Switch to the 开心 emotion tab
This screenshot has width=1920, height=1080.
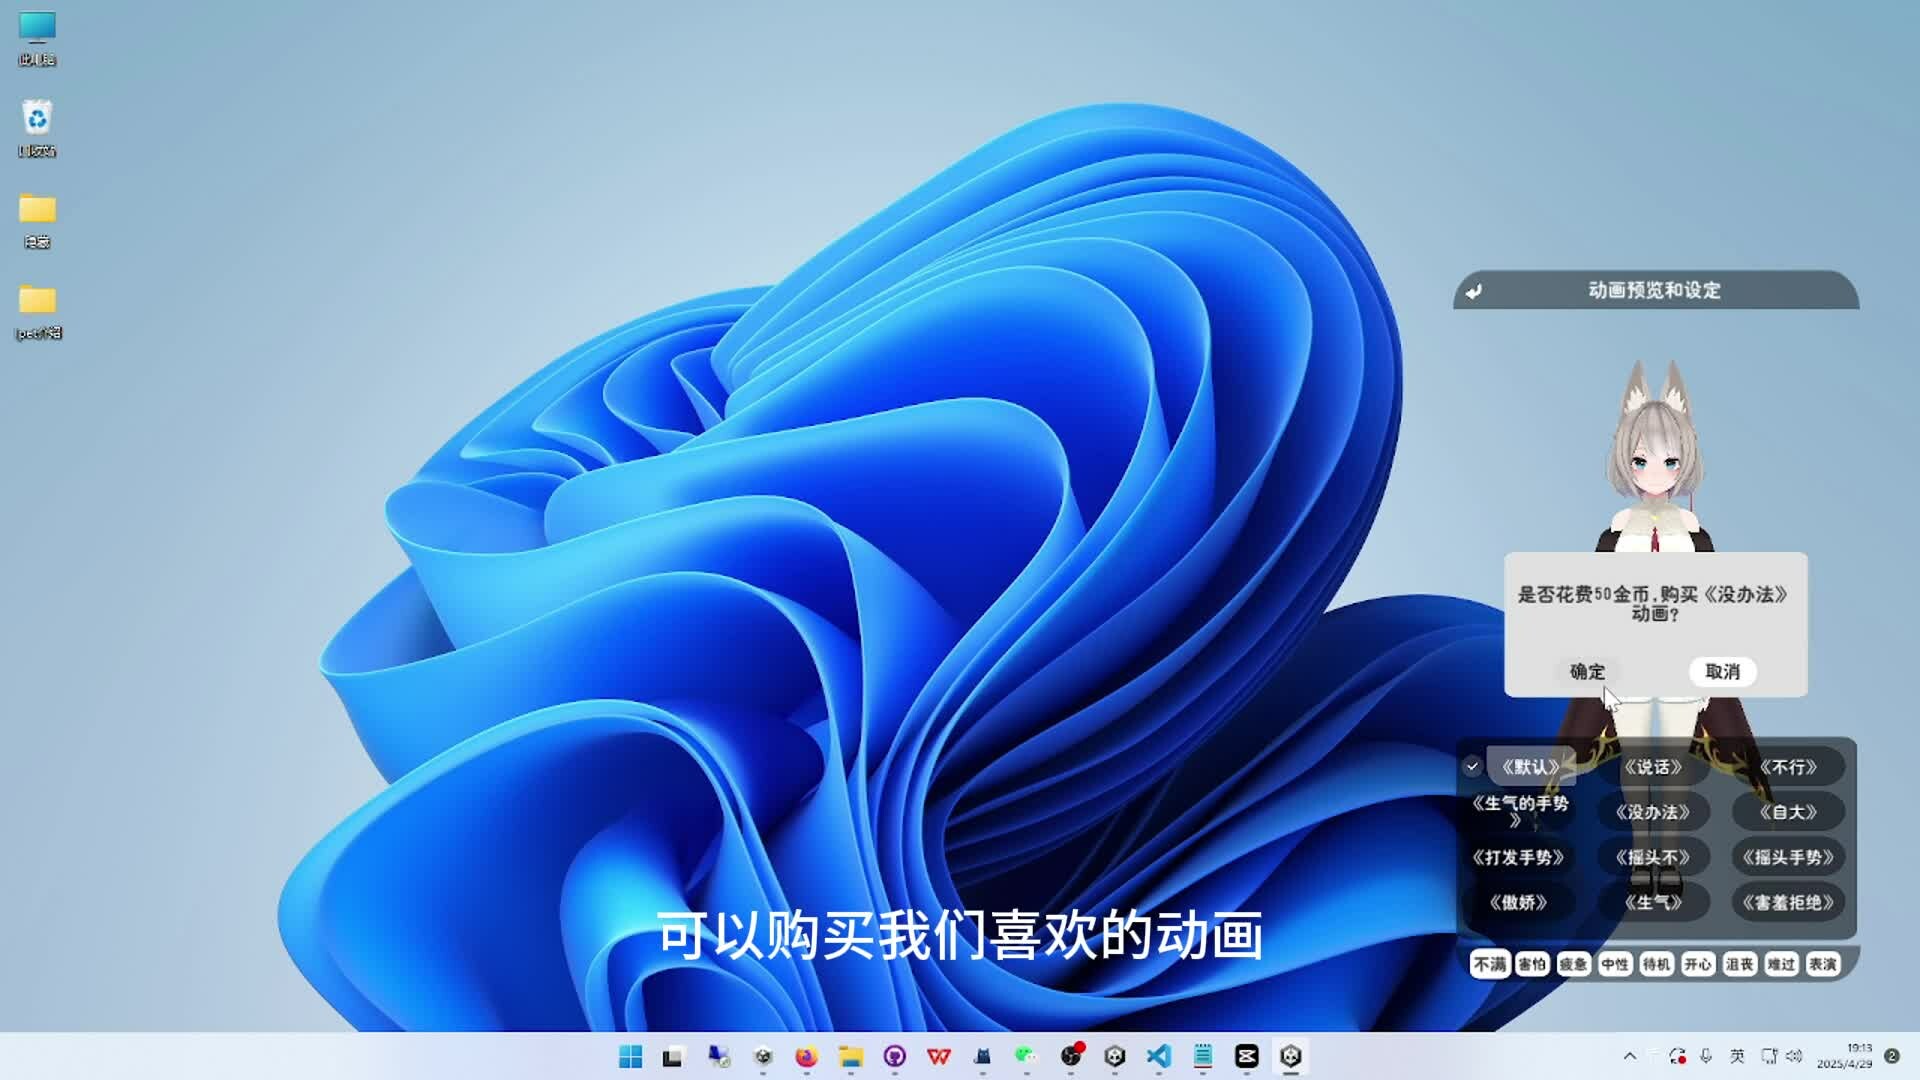1697,964
